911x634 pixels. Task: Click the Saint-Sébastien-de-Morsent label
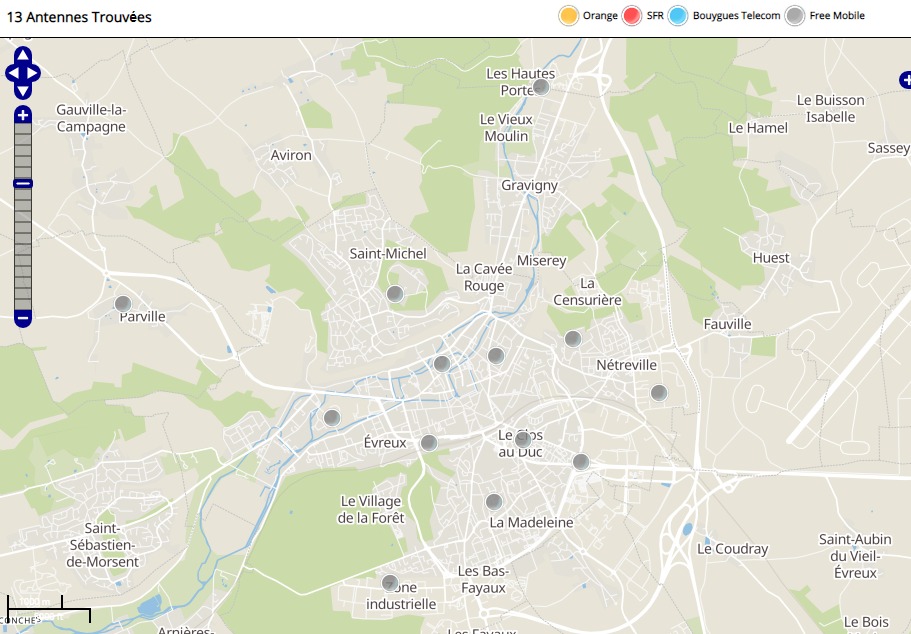[102, 545]
